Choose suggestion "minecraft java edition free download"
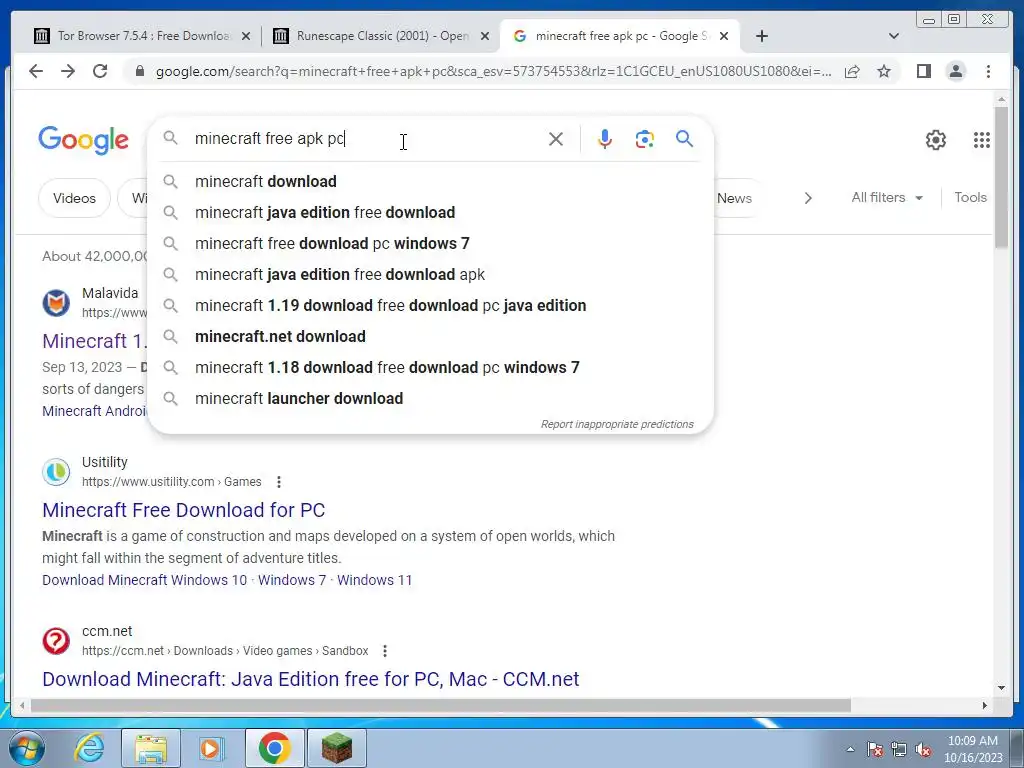Image resolution: width=1024 pixels, height=768 pixels. (x=431, y=212)
